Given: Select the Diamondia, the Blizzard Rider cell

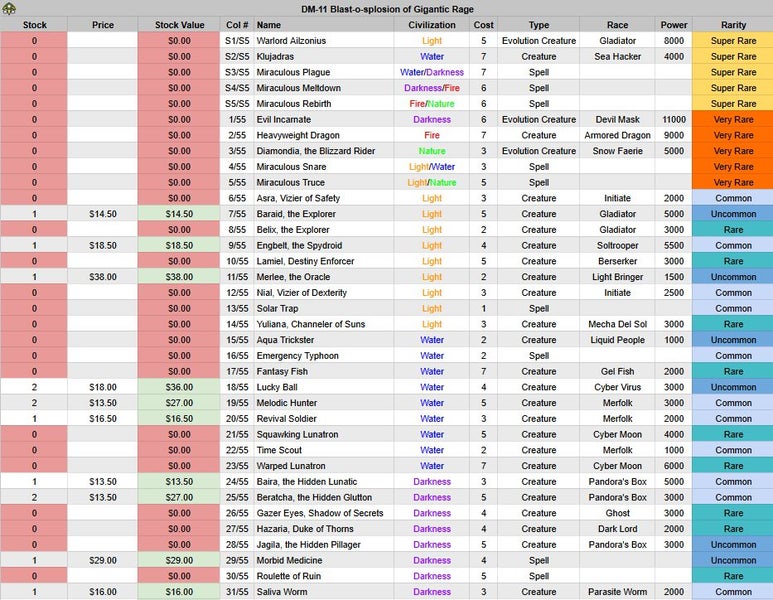Looking at the screenshot, I should [x=324, y=151].
